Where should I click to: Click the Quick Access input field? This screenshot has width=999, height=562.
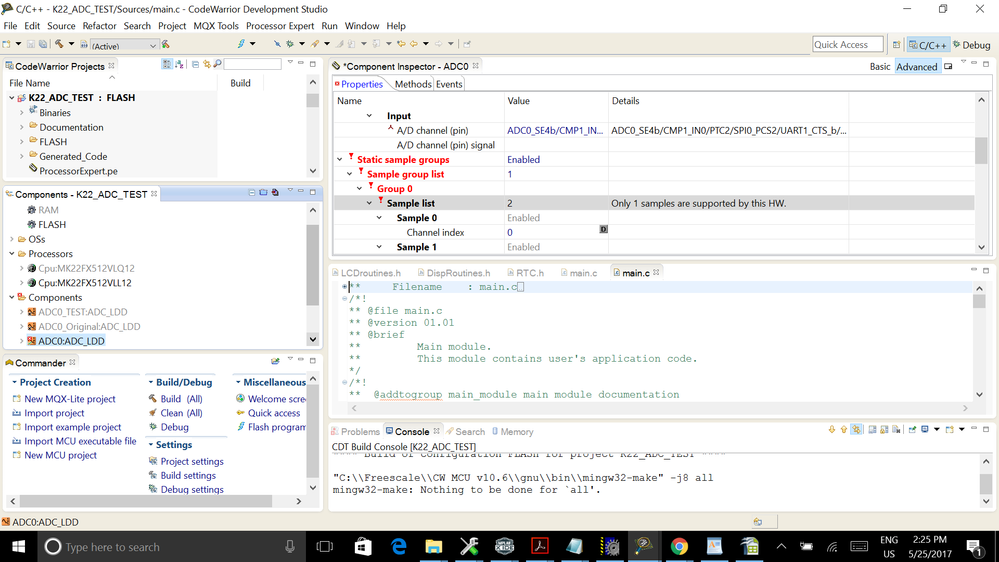pyautogui.click(x=847, y=44)
